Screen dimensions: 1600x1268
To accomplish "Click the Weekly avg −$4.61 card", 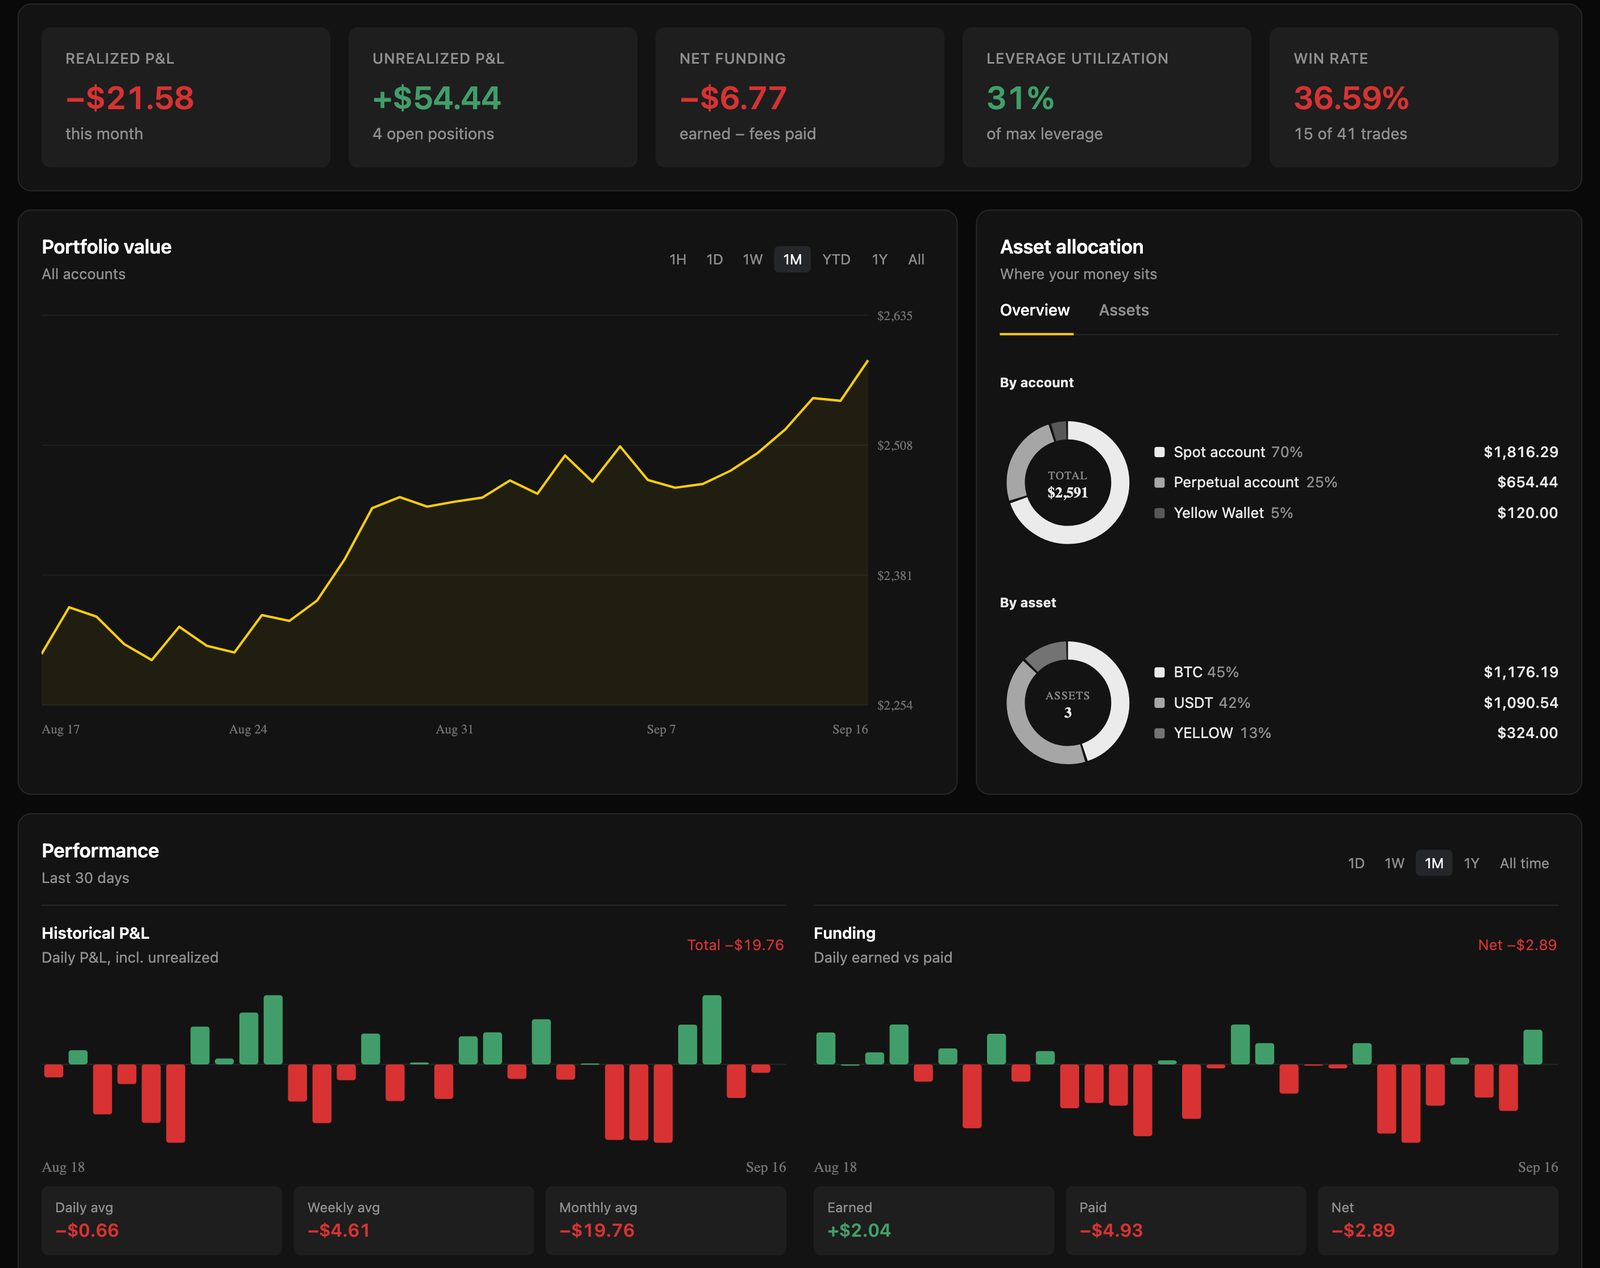I will [x=414, y=1221].
